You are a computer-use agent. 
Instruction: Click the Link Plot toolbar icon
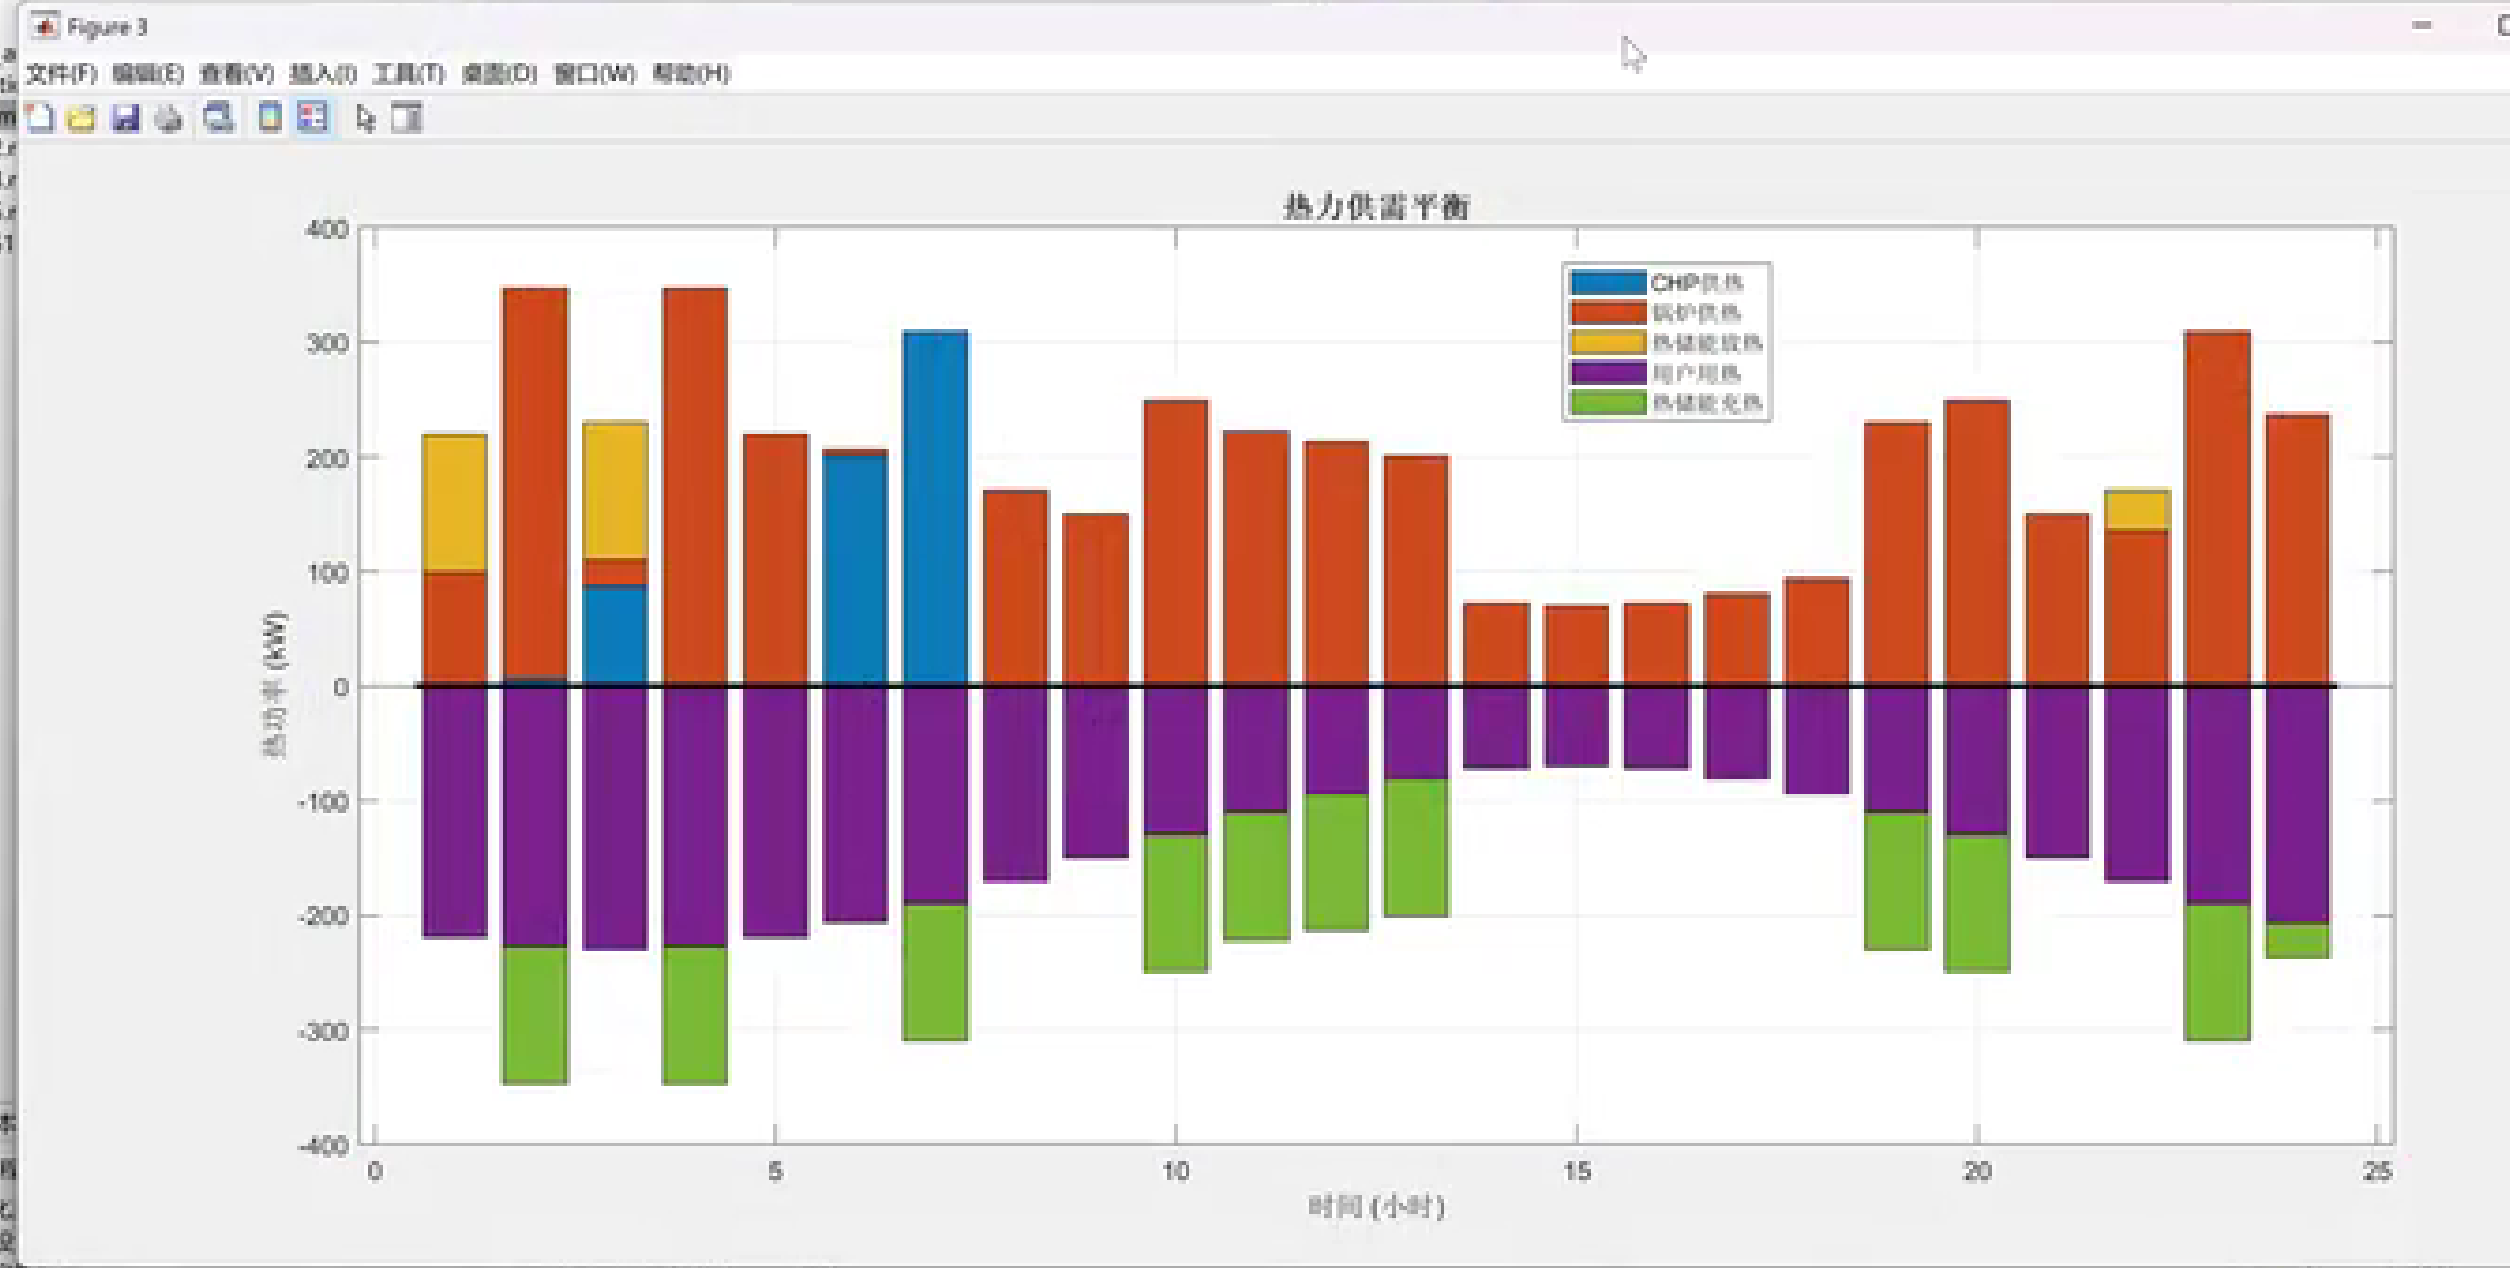pos(218,118)
